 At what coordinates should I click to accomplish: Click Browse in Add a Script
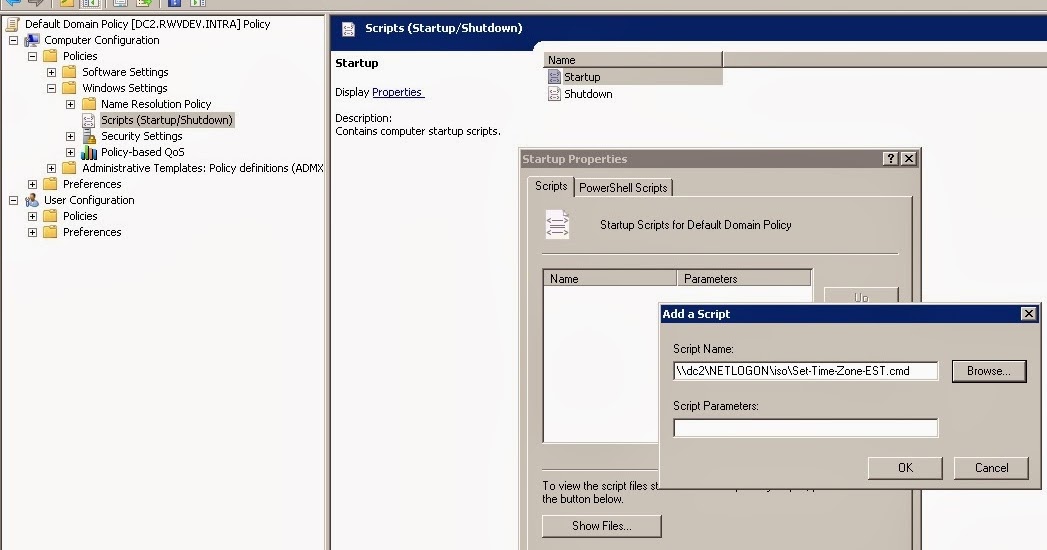tap(989, 371)
